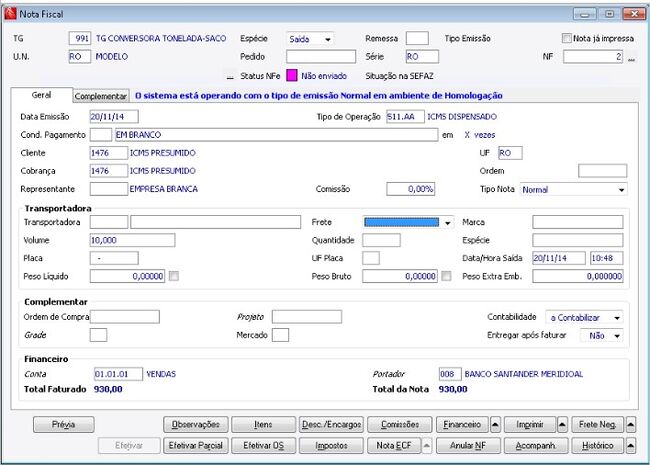Click the arrow icon next to Financeiro button
The height and width of the screenshot is (465, 650).
click(495, 424)
